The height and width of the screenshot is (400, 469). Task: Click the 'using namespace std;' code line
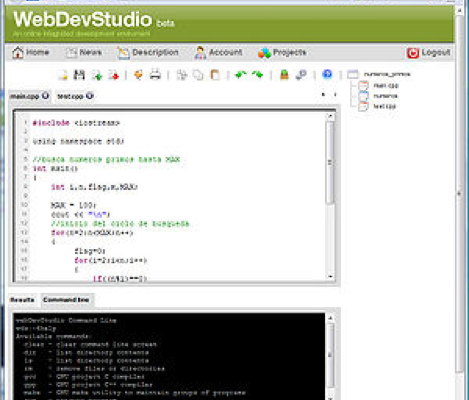[x=78, y=141]
